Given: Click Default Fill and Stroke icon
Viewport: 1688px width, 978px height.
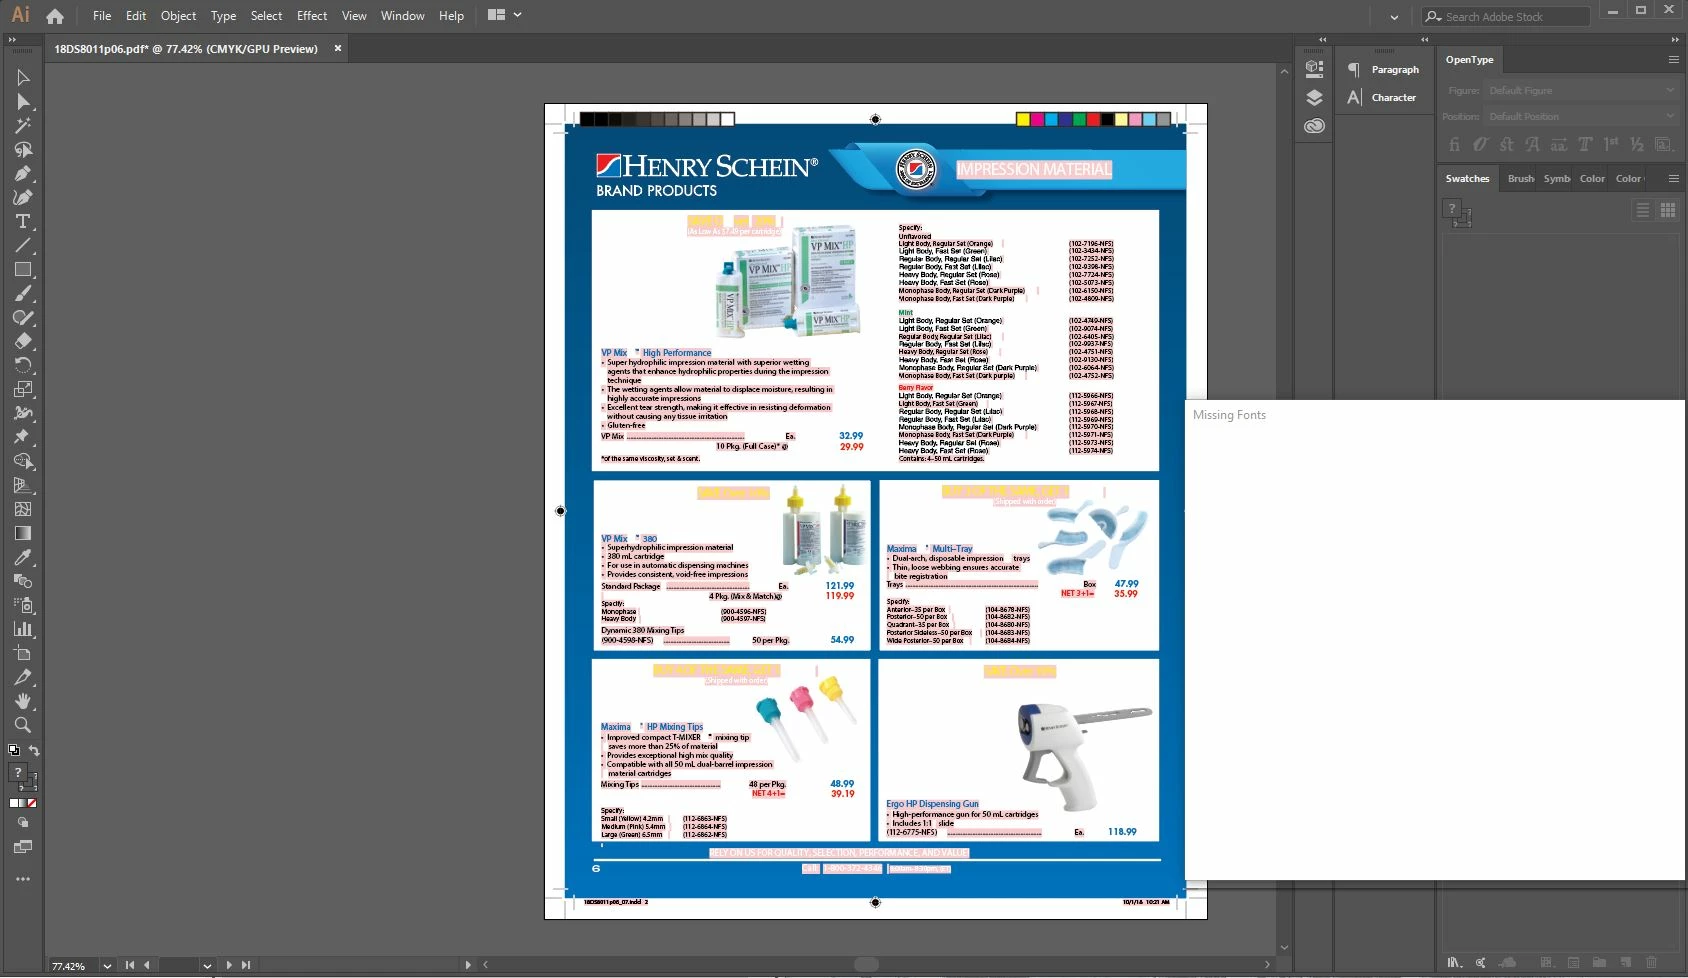Looking at the screenshot, I should [14, 750].
